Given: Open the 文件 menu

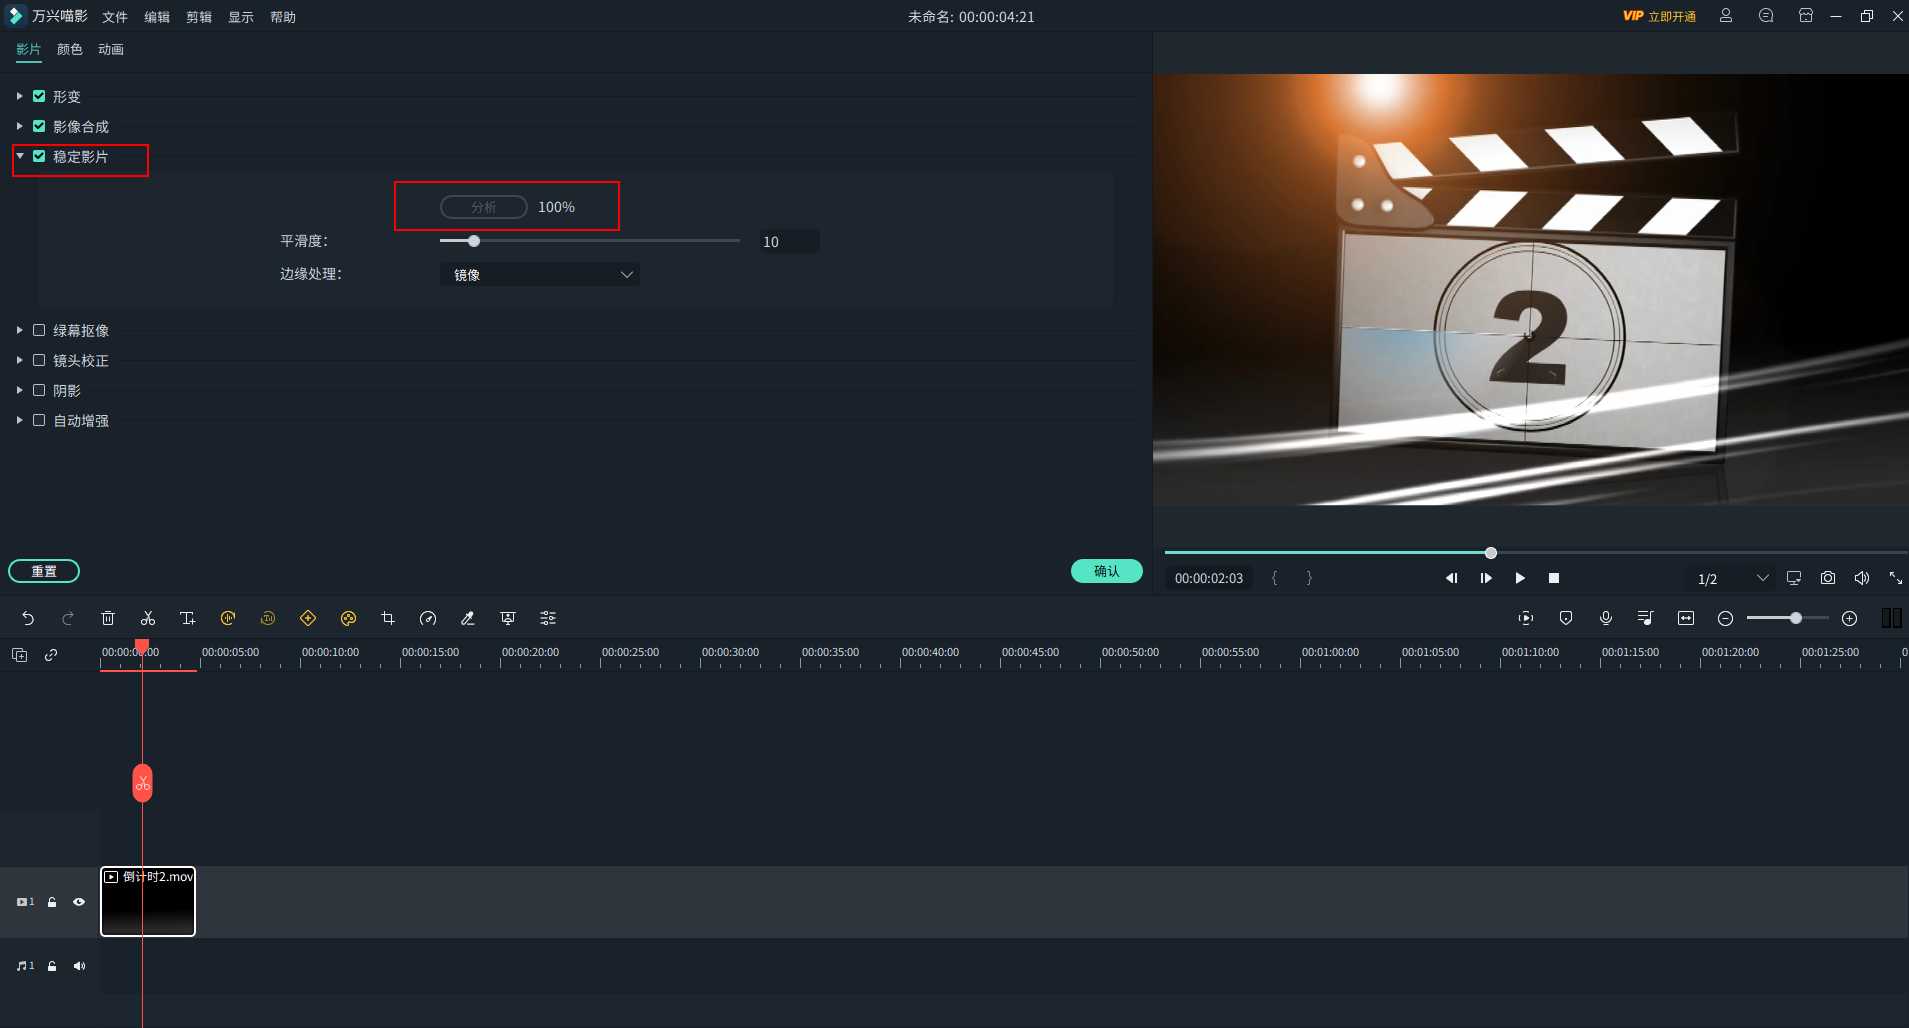Looking at the screenshot, I should coord(115,17).
